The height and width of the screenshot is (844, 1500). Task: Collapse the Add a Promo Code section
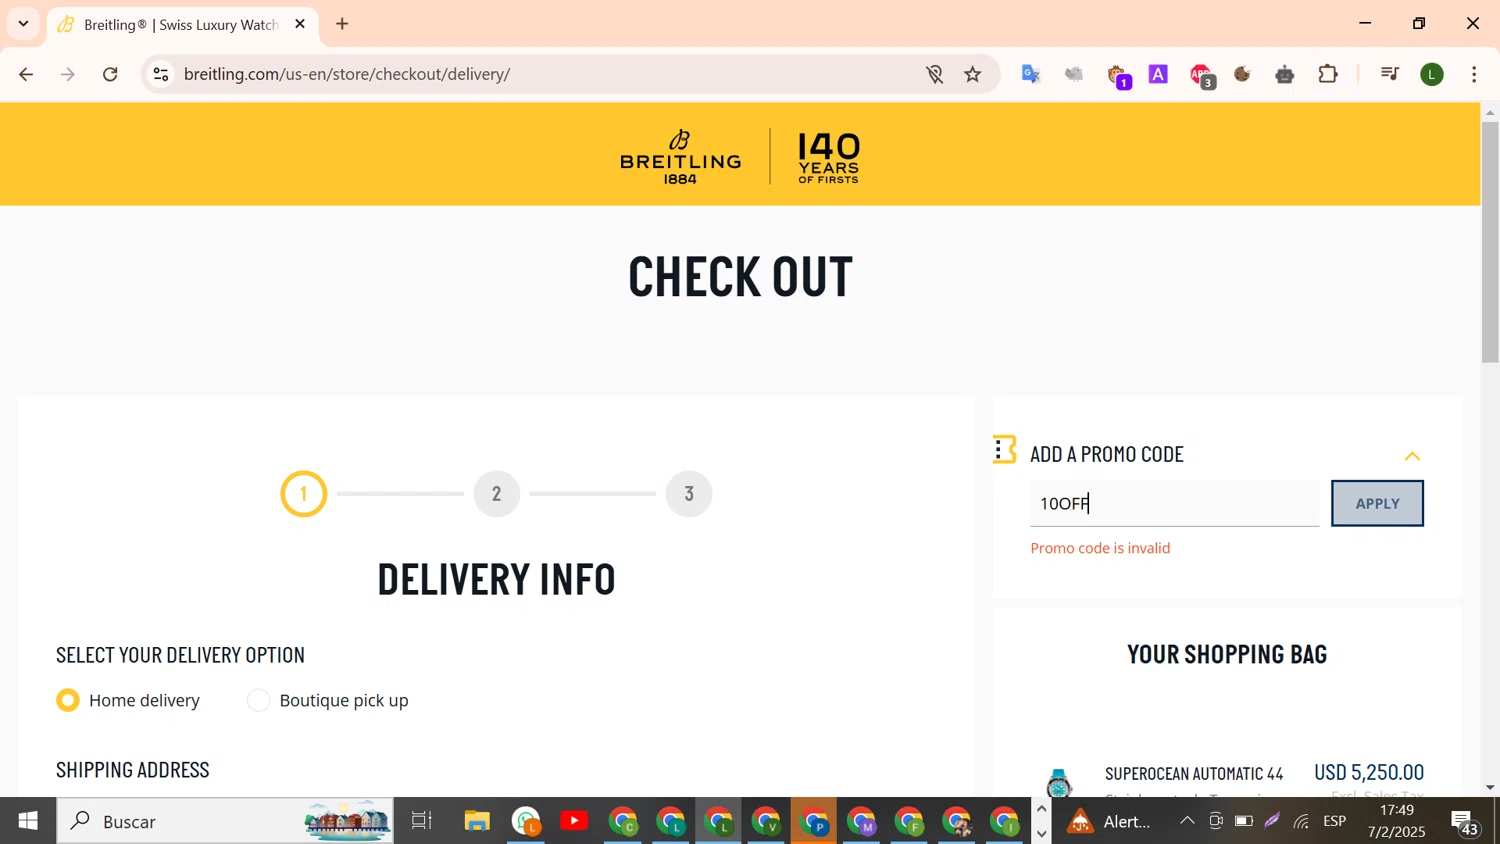[1412, 456]
